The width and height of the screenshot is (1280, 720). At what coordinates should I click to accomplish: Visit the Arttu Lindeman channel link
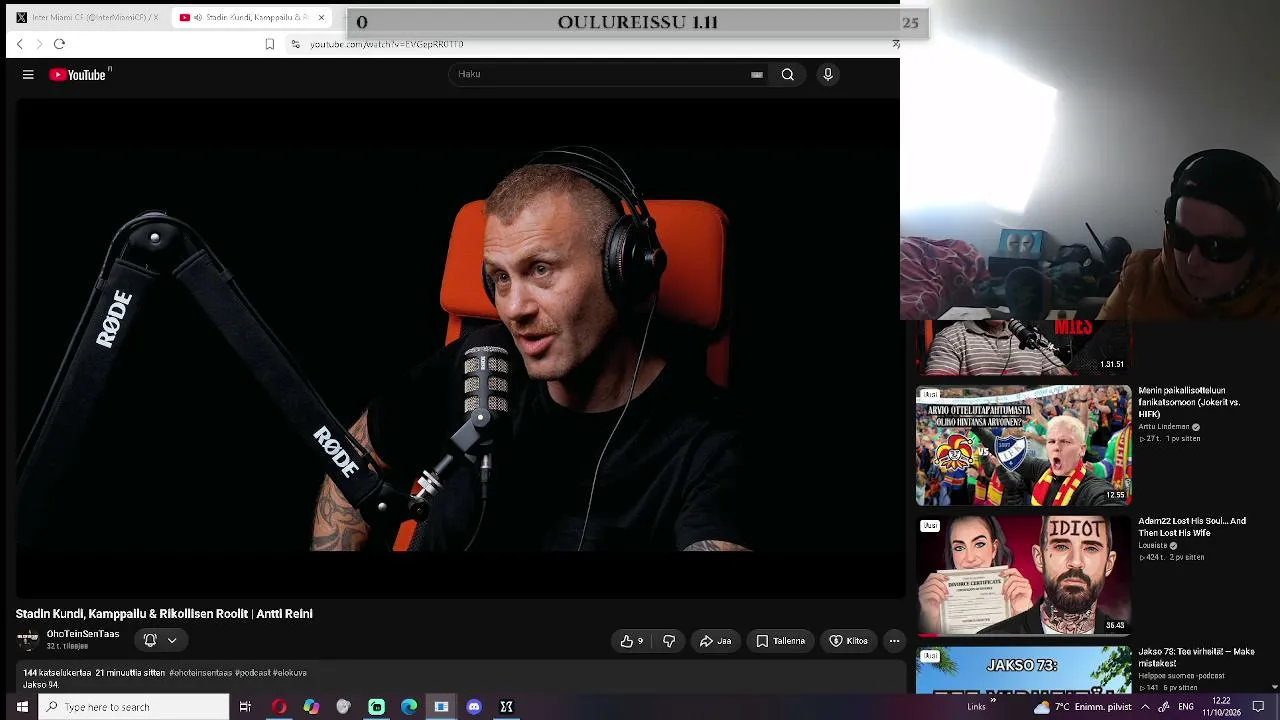click(x=1164, y=427)
